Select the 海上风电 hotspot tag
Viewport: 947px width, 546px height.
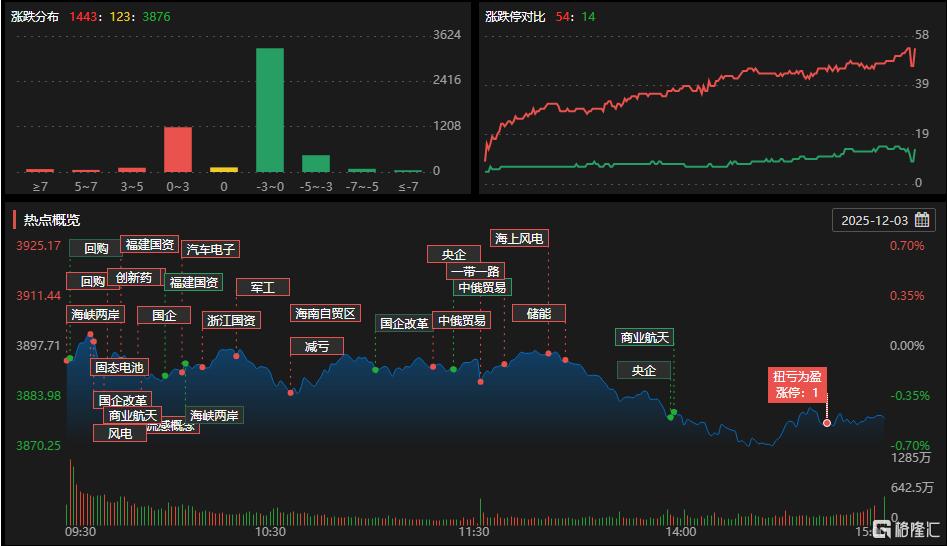click(519, 238)
